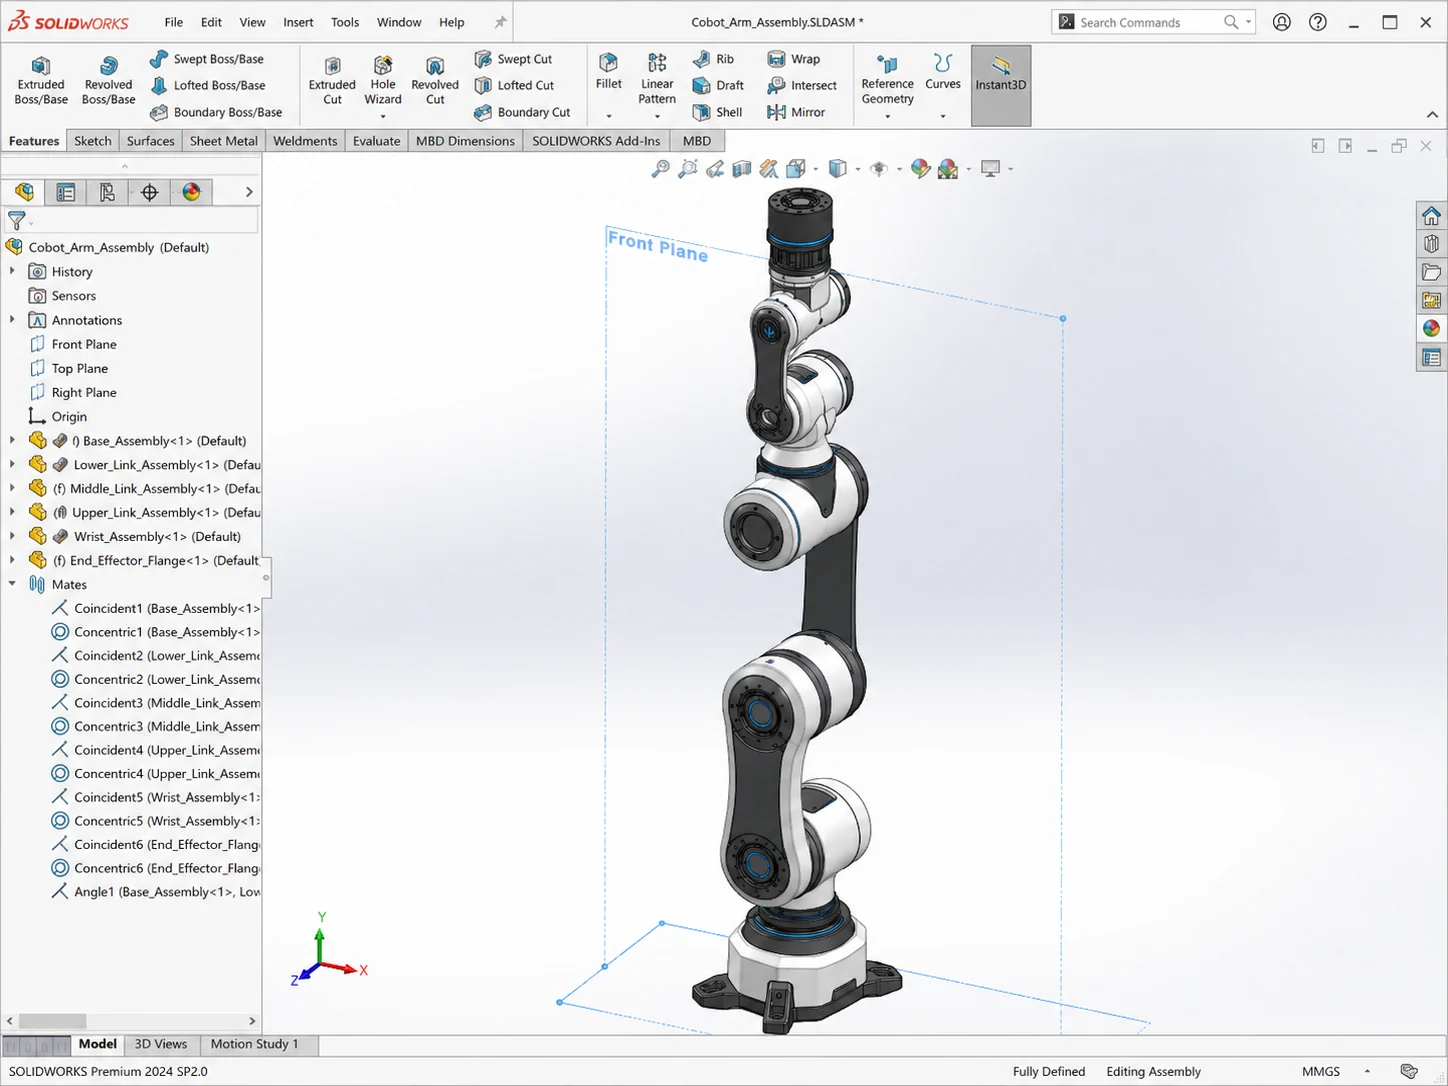The width and height of the screenshot is (1448, 1086).
Task: Expand the Lower_Link_Assembly<1> node
Action: (x=12, y=464)
